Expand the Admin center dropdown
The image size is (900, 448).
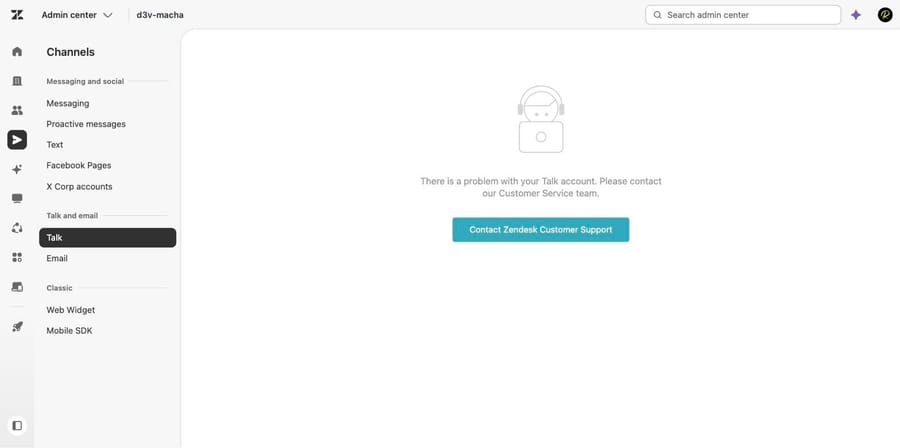coord(77,15)
